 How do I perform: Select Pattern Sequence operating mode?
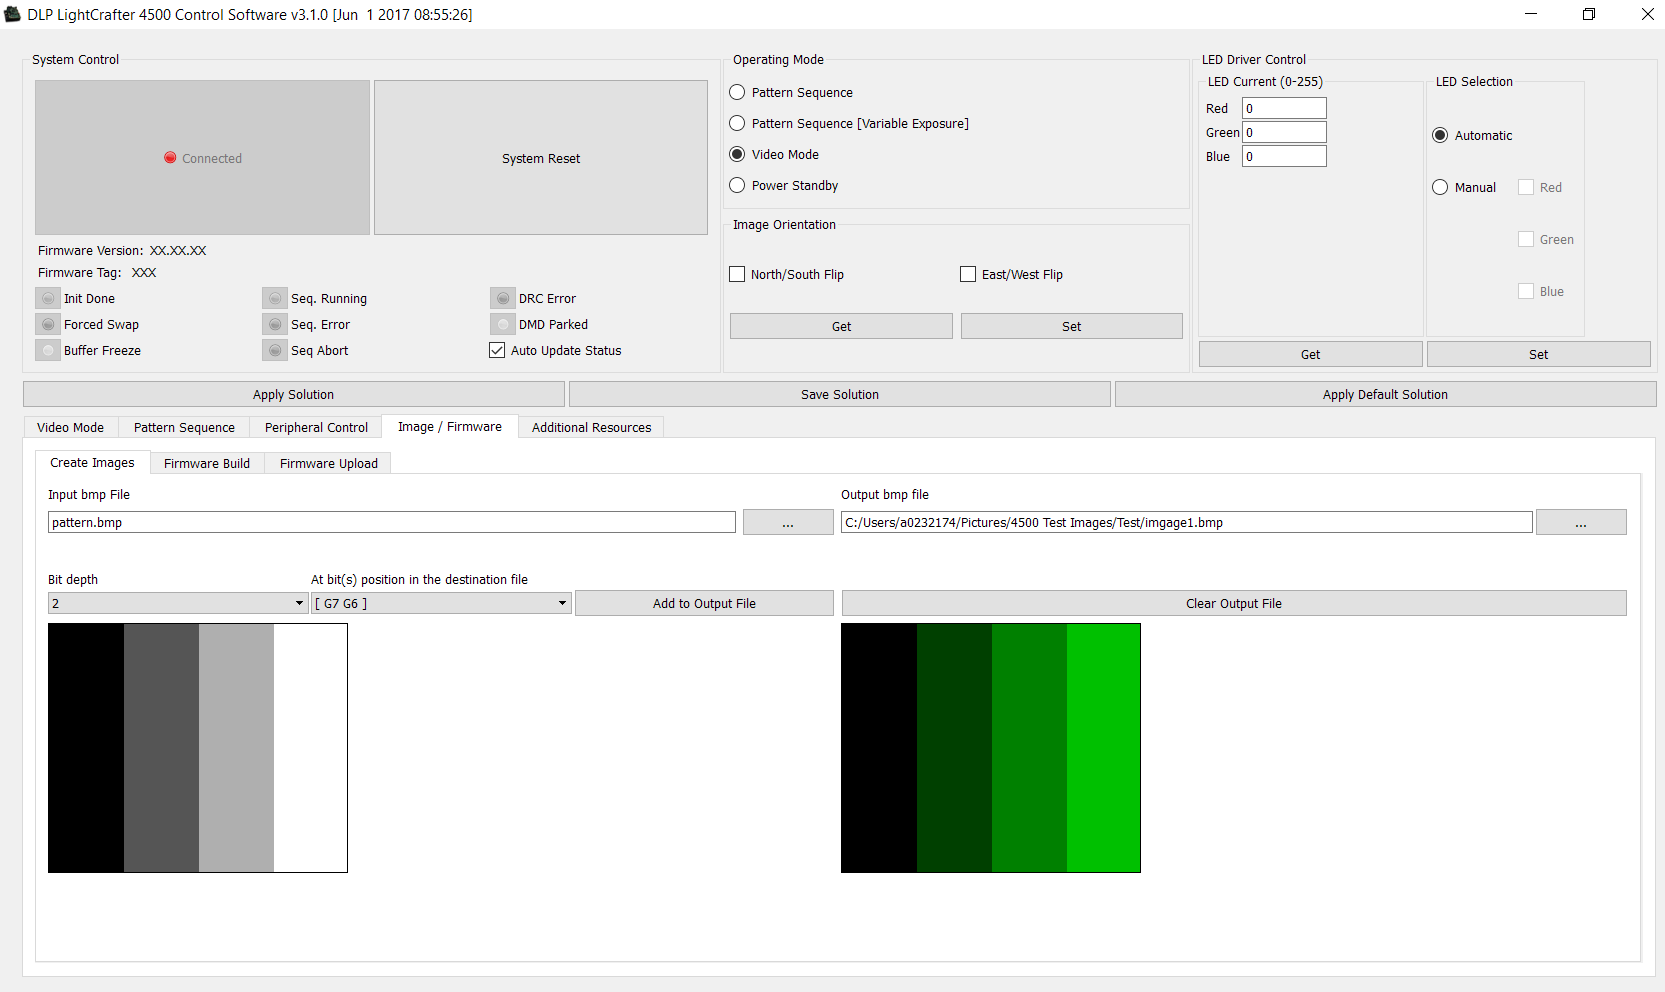coord(737,92)
